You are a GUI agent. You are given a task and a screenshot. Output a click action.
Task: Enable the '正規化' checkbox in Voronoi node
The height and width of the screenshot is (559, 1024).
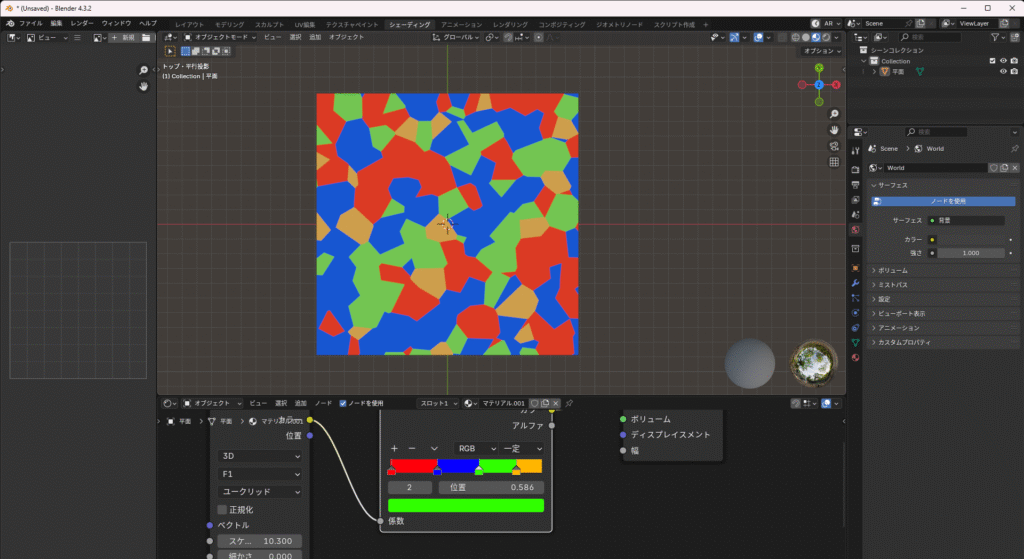click(x=222, y=509)
